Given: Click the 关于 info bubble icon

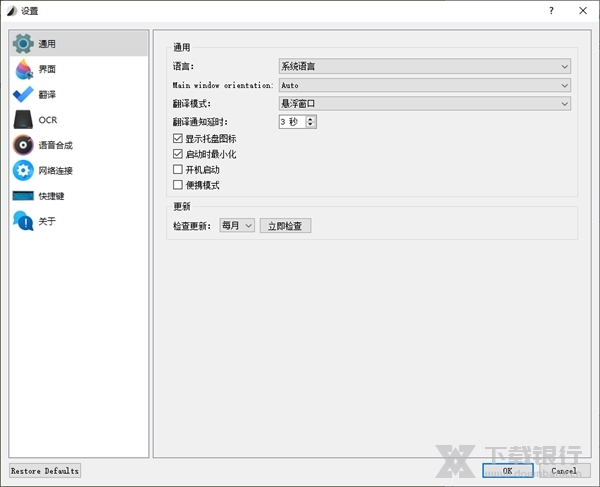Looking at the screenshot, I should click(x=23, y=221).
